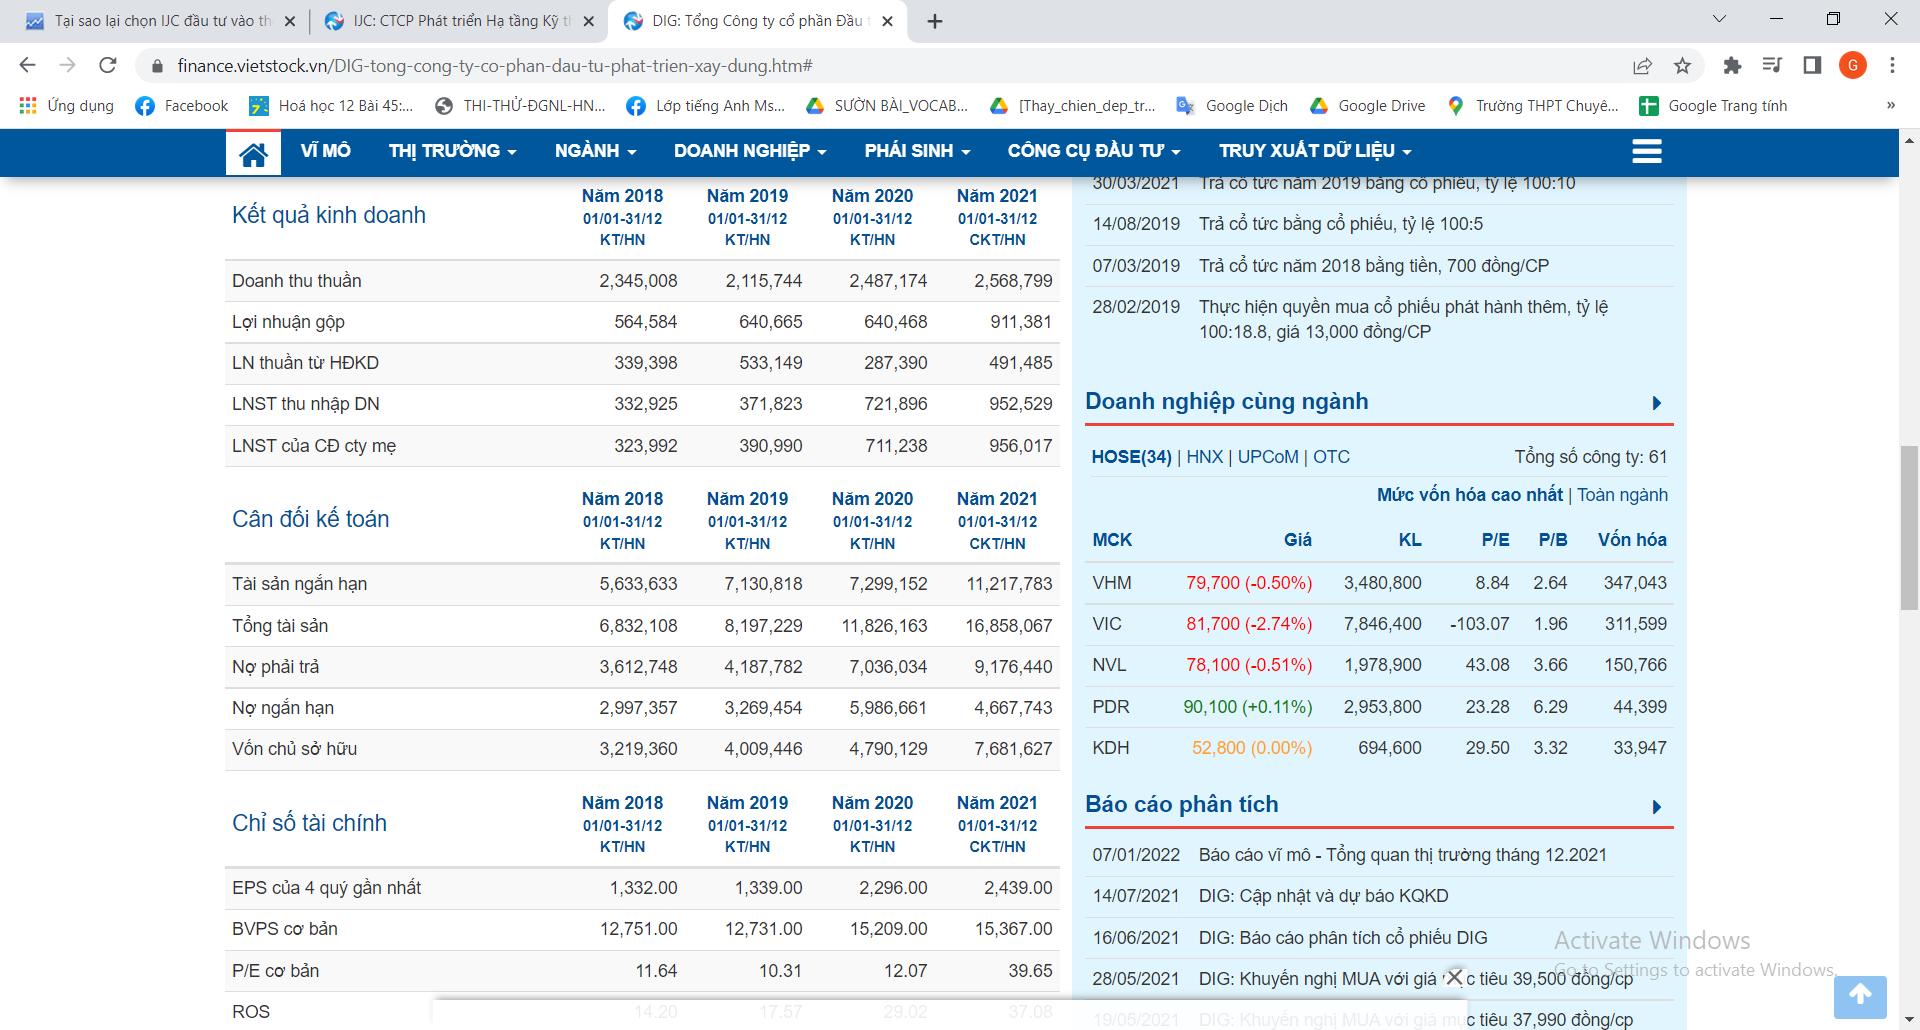Image resolution: width=1920 pixels, height=1030 pixels.
Task: Close the overlay X near bottom
Action: (1455, 977)
